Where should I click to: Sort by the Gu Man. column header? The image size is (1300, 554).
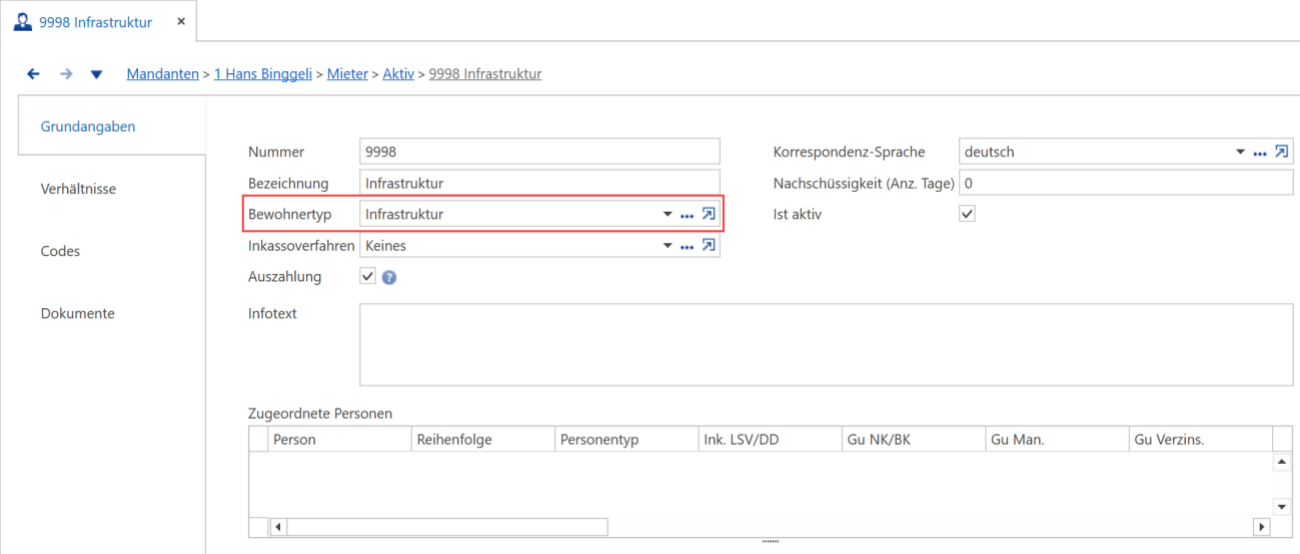point(1056,440)
